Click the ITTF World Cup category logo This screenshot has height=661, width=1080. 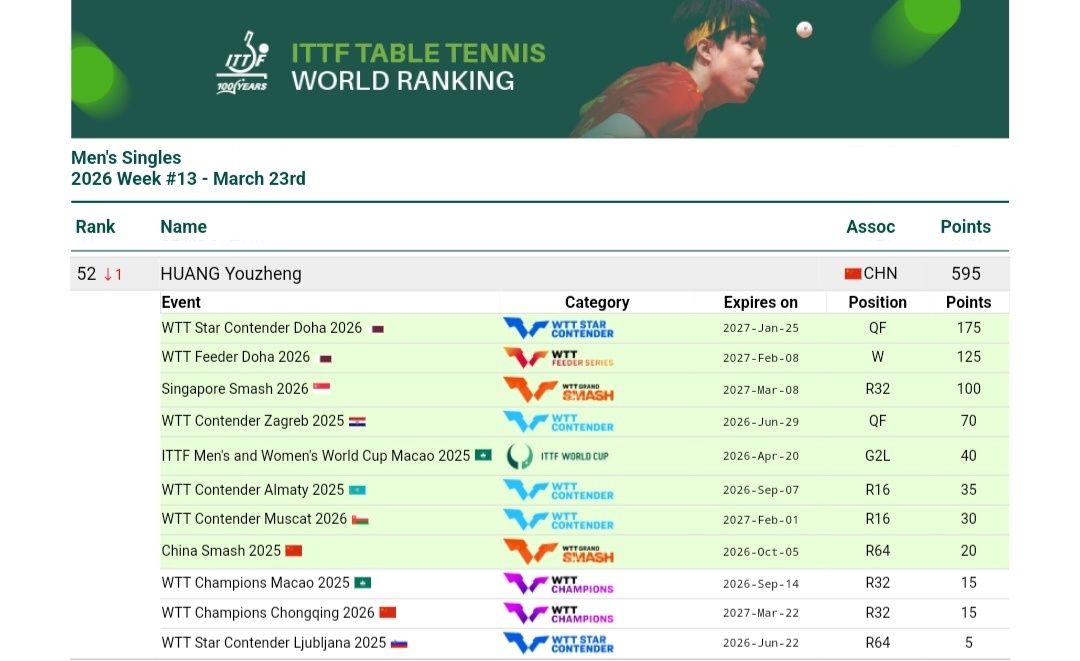pos(558,456)
